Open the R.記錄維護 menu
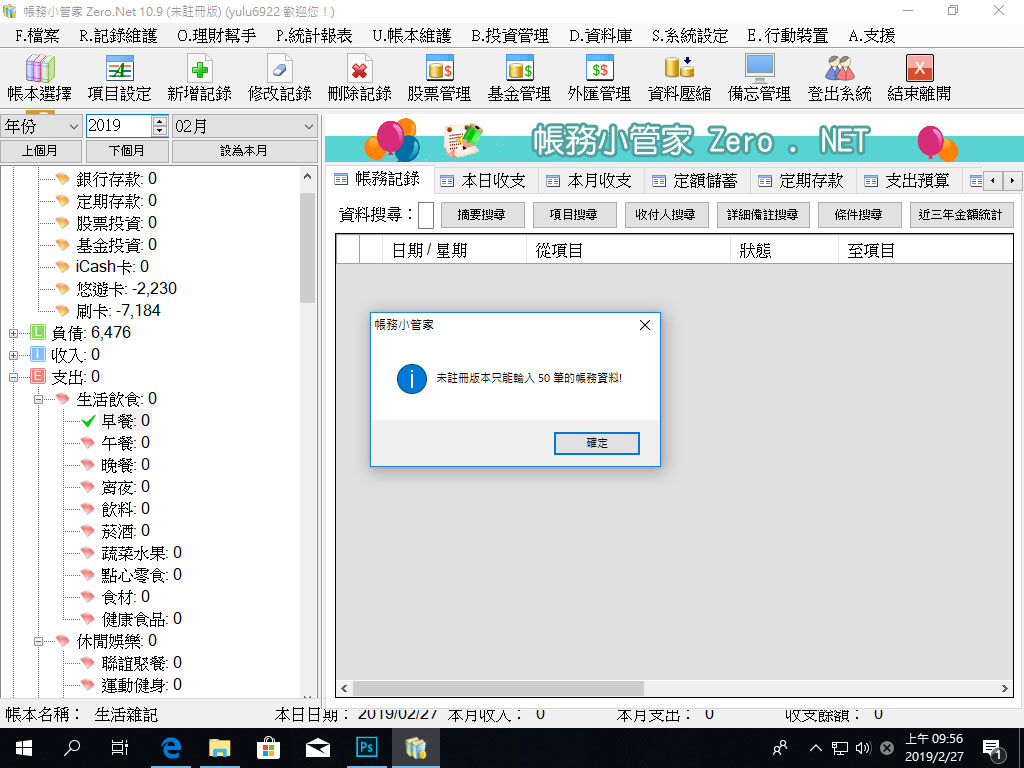The height and width of the screenshot is (768, 1024). (x=118, y=36)
